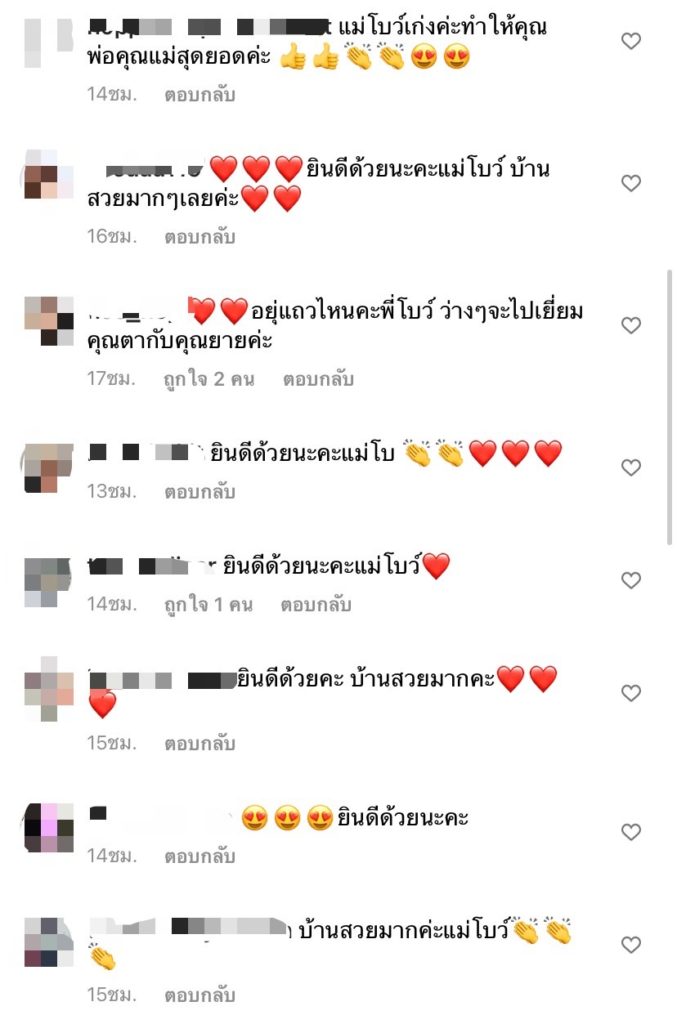Like the last comment 'บ้านสวยมากค่ะแม่โบว์'
The height and width of the screenshot is (1024, 677).
pyautogui.click(x=631, y=944)
